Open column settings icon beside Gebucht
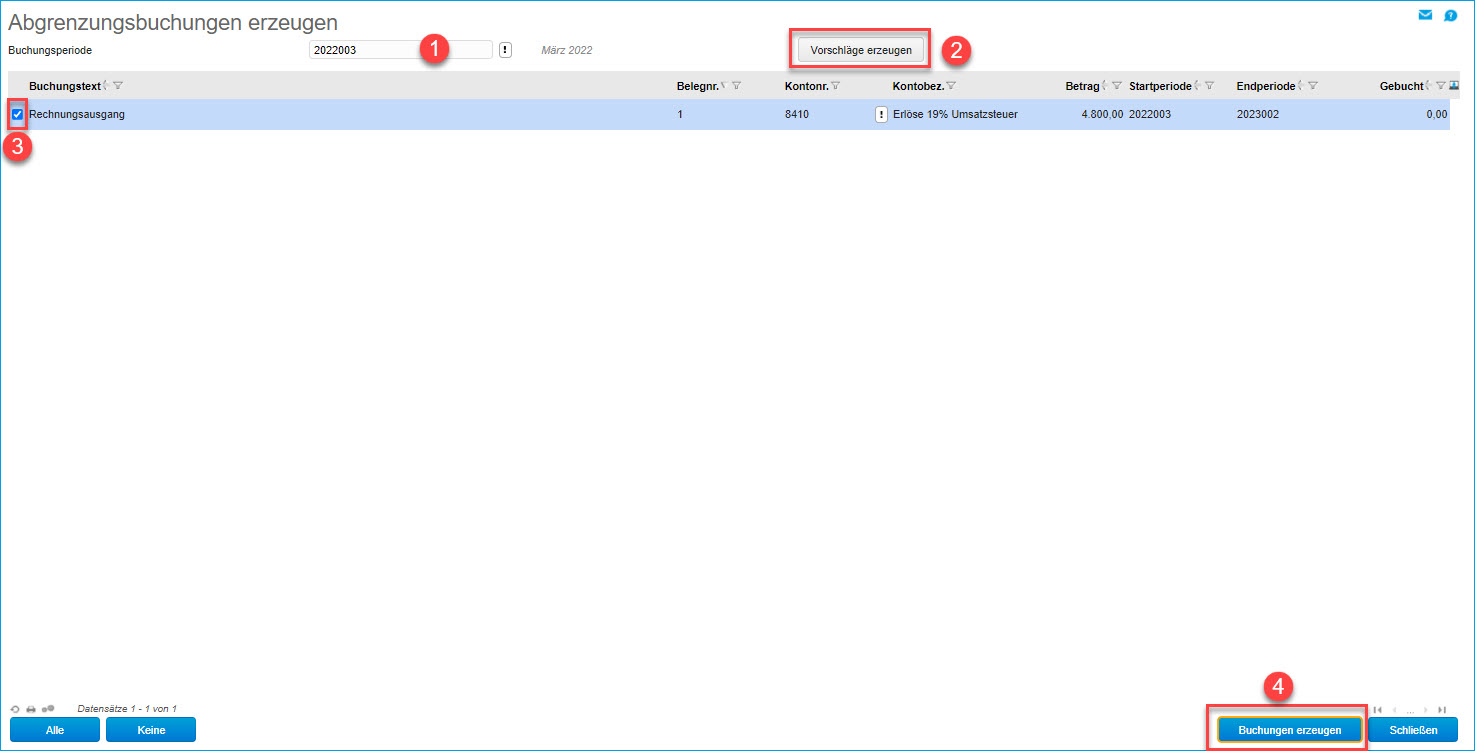This screenshot has width=1475, height=751. 1453,86
